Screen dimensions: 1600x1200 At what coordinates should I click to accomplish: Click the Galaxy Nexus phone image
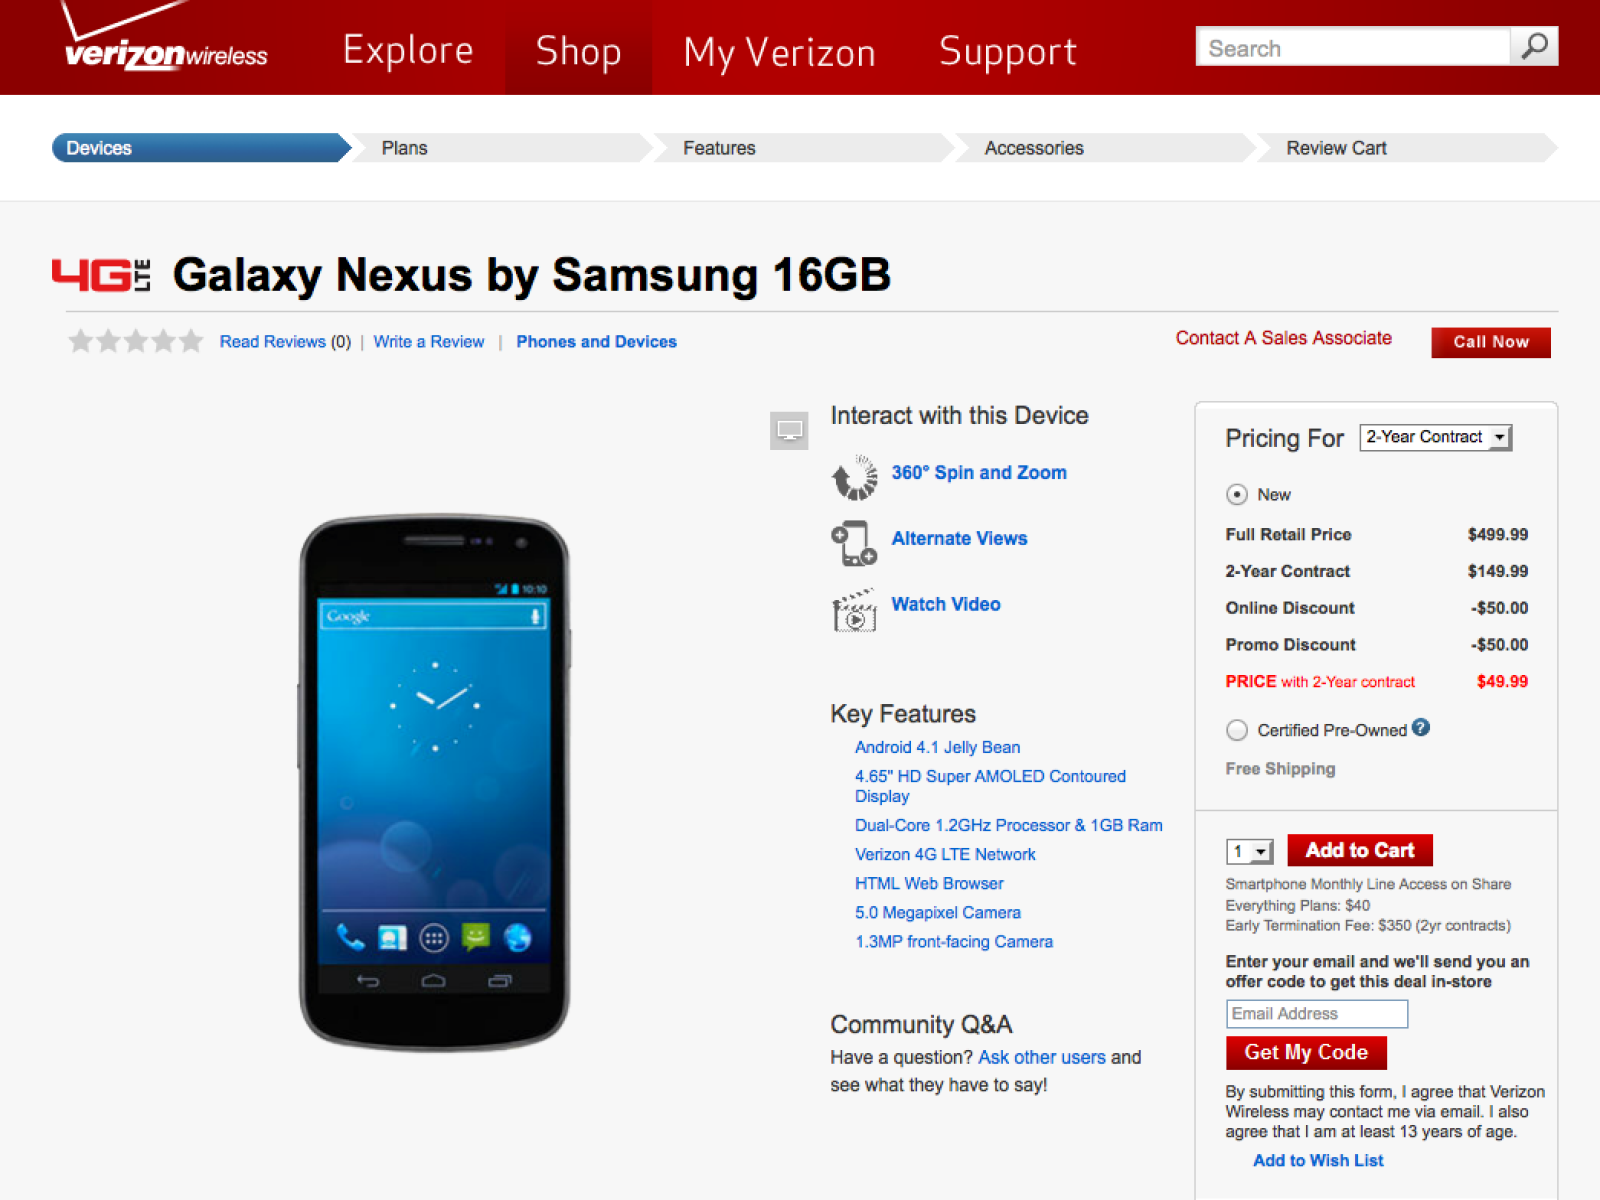coord(434,782)
